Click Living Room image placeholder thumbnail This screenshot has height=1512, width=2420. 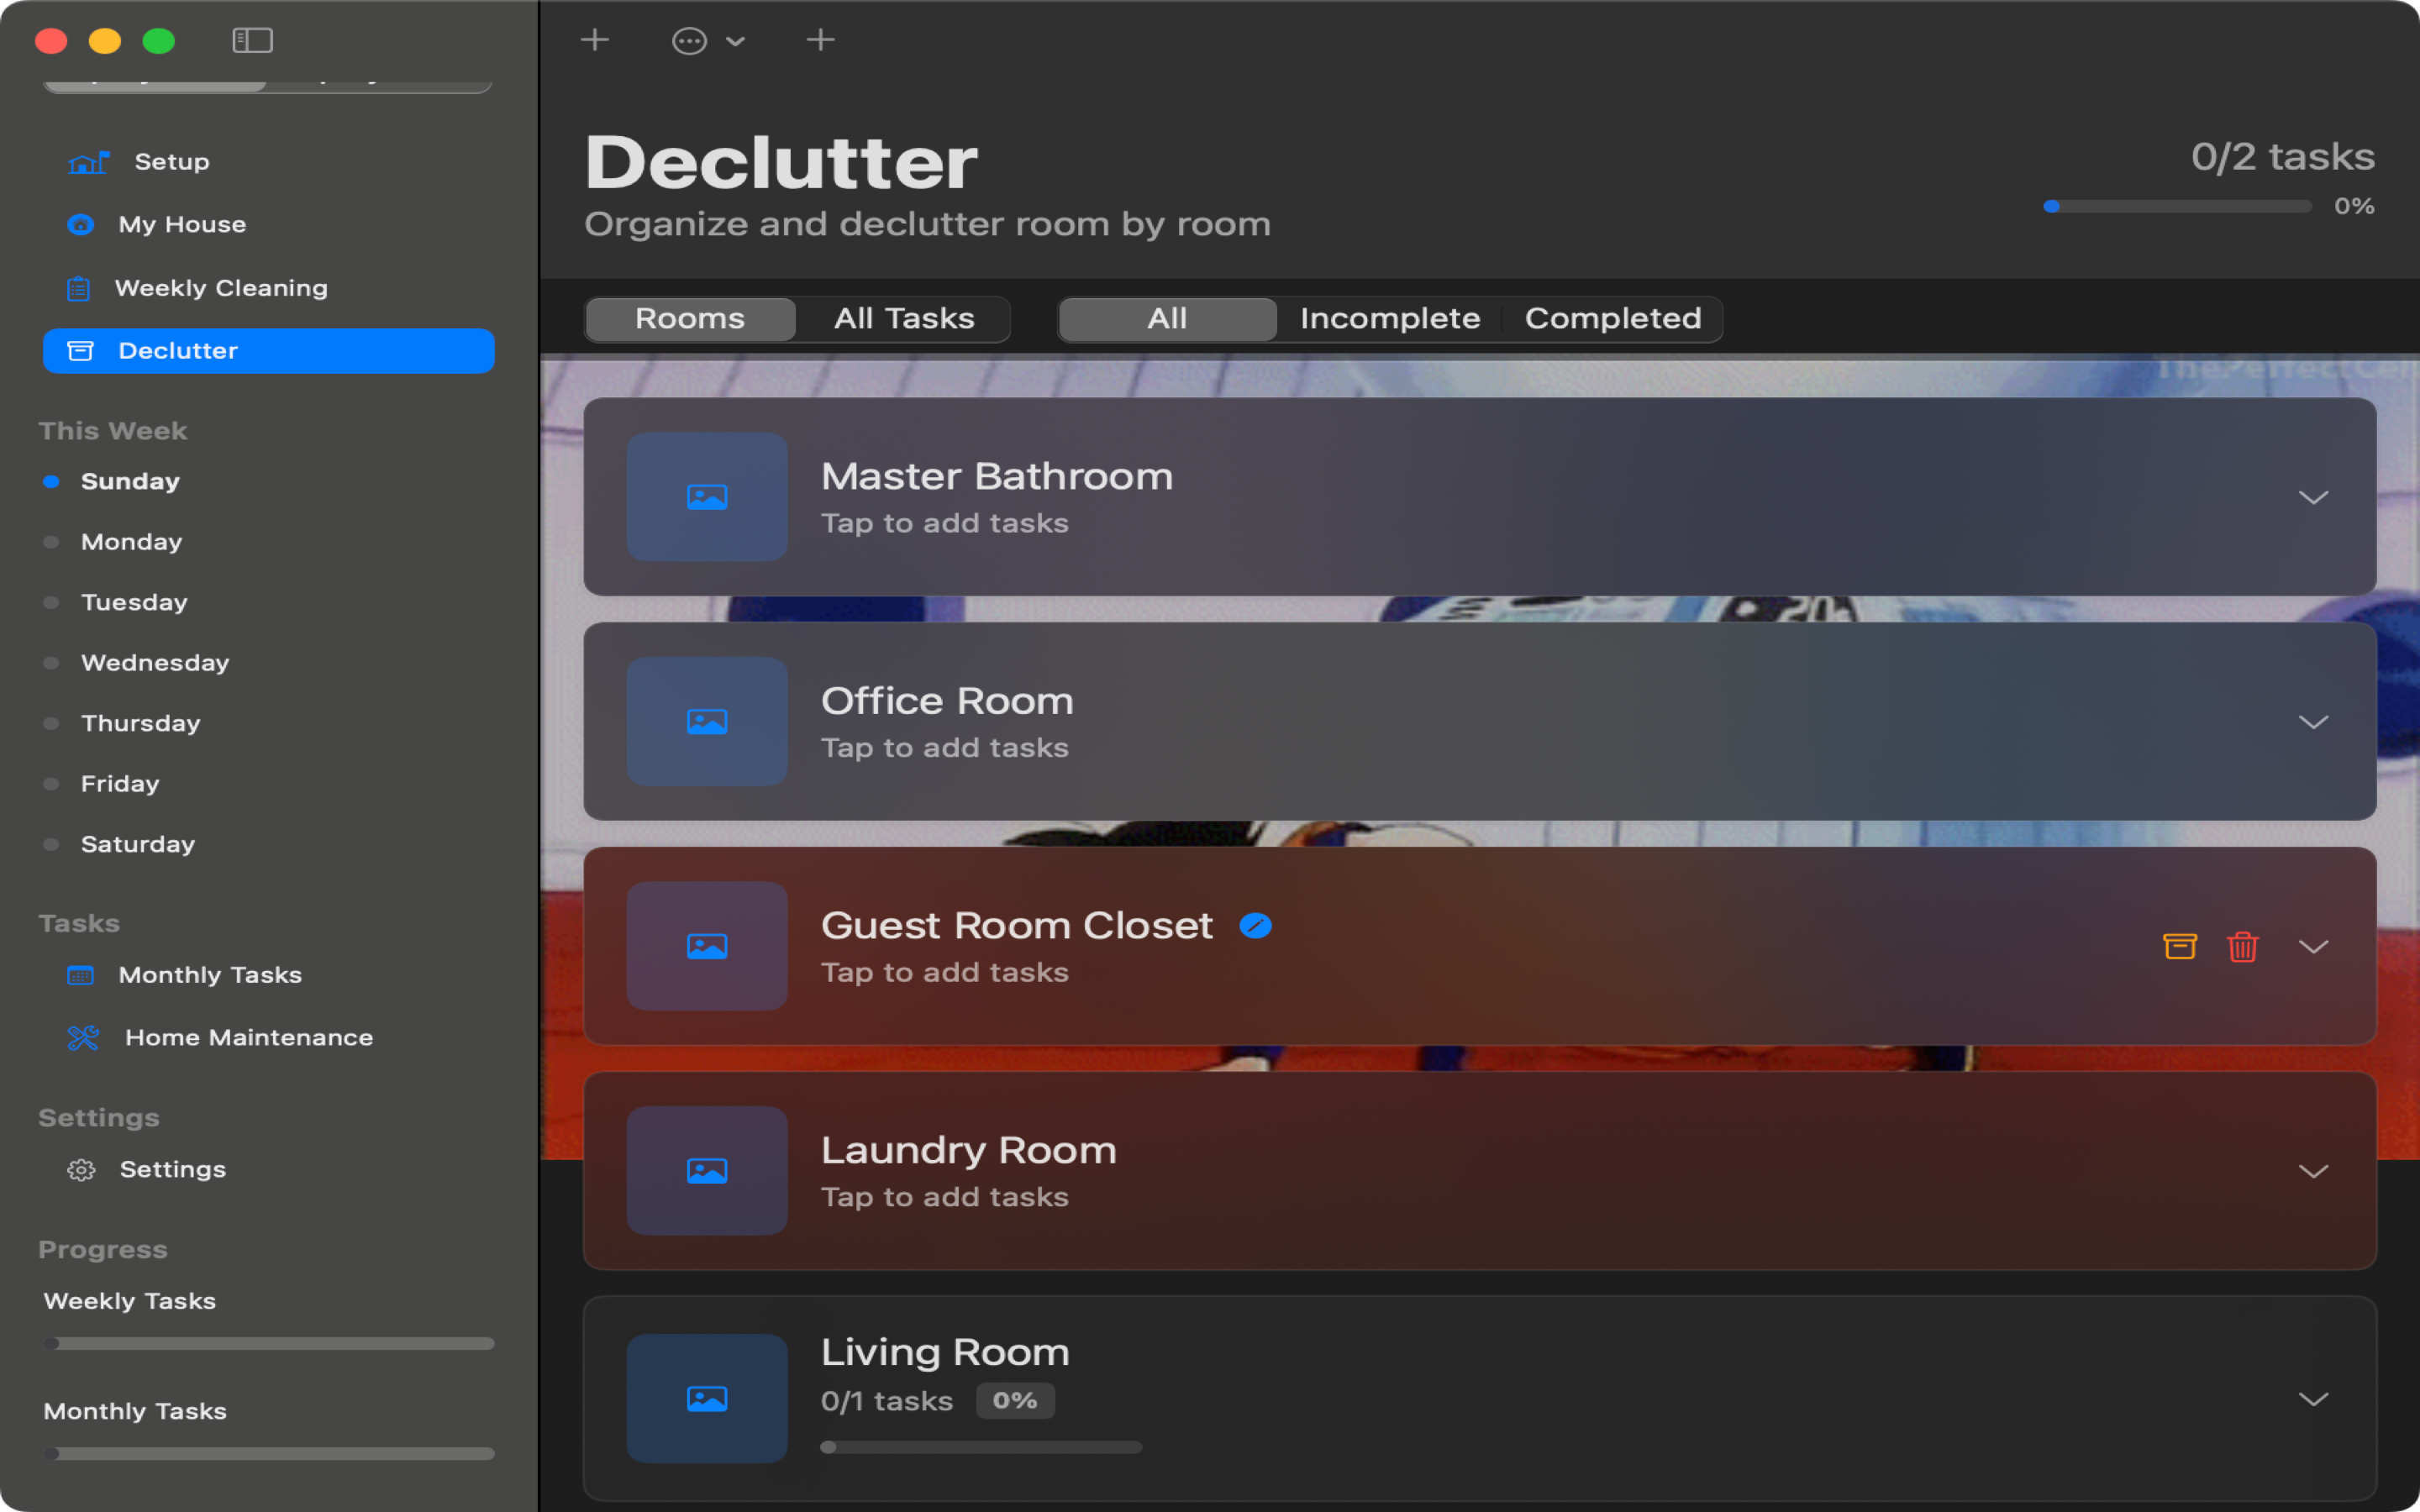click(707, 1399)
